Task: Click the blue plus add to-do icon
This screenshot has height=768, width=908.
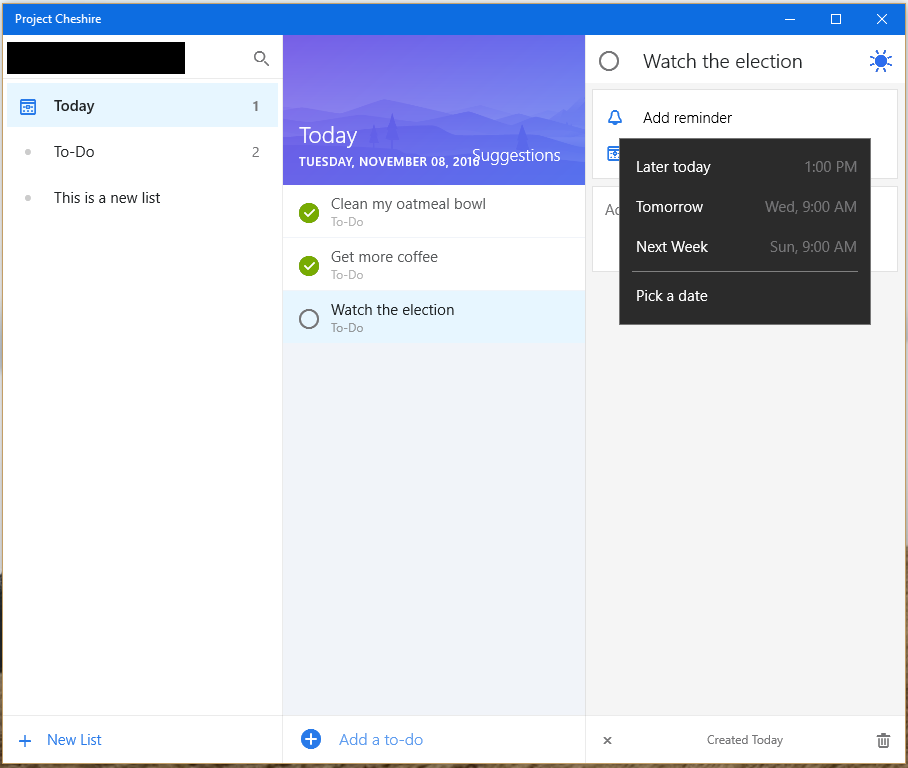Action: [x=311, y=739]
